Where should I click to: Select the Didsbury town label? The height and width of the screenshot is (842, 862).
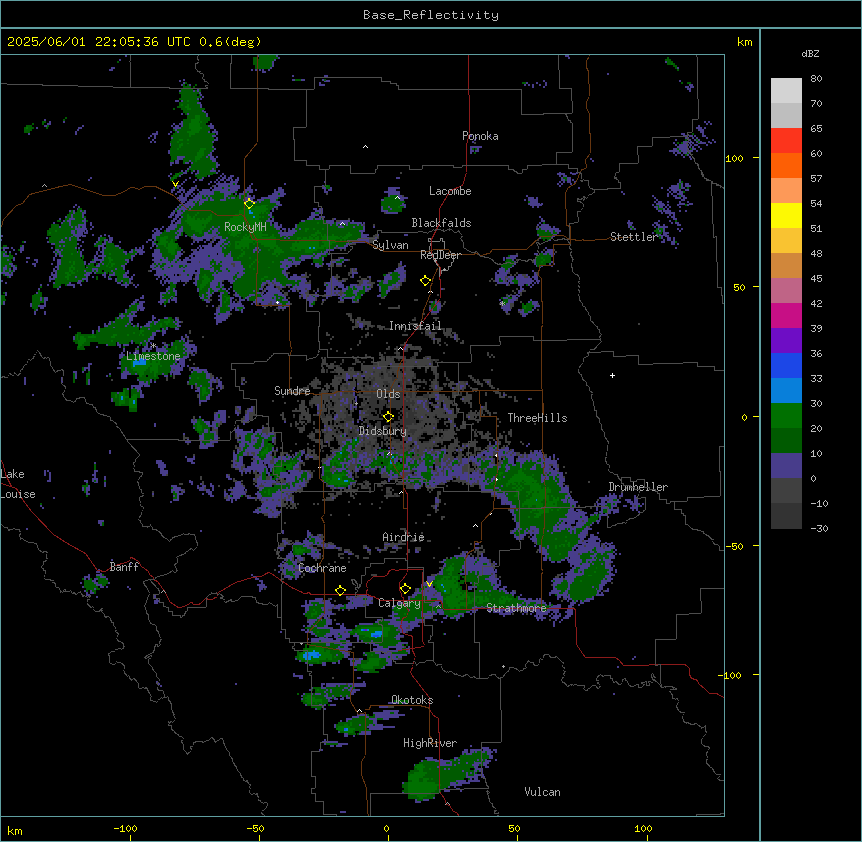(383, 431)
